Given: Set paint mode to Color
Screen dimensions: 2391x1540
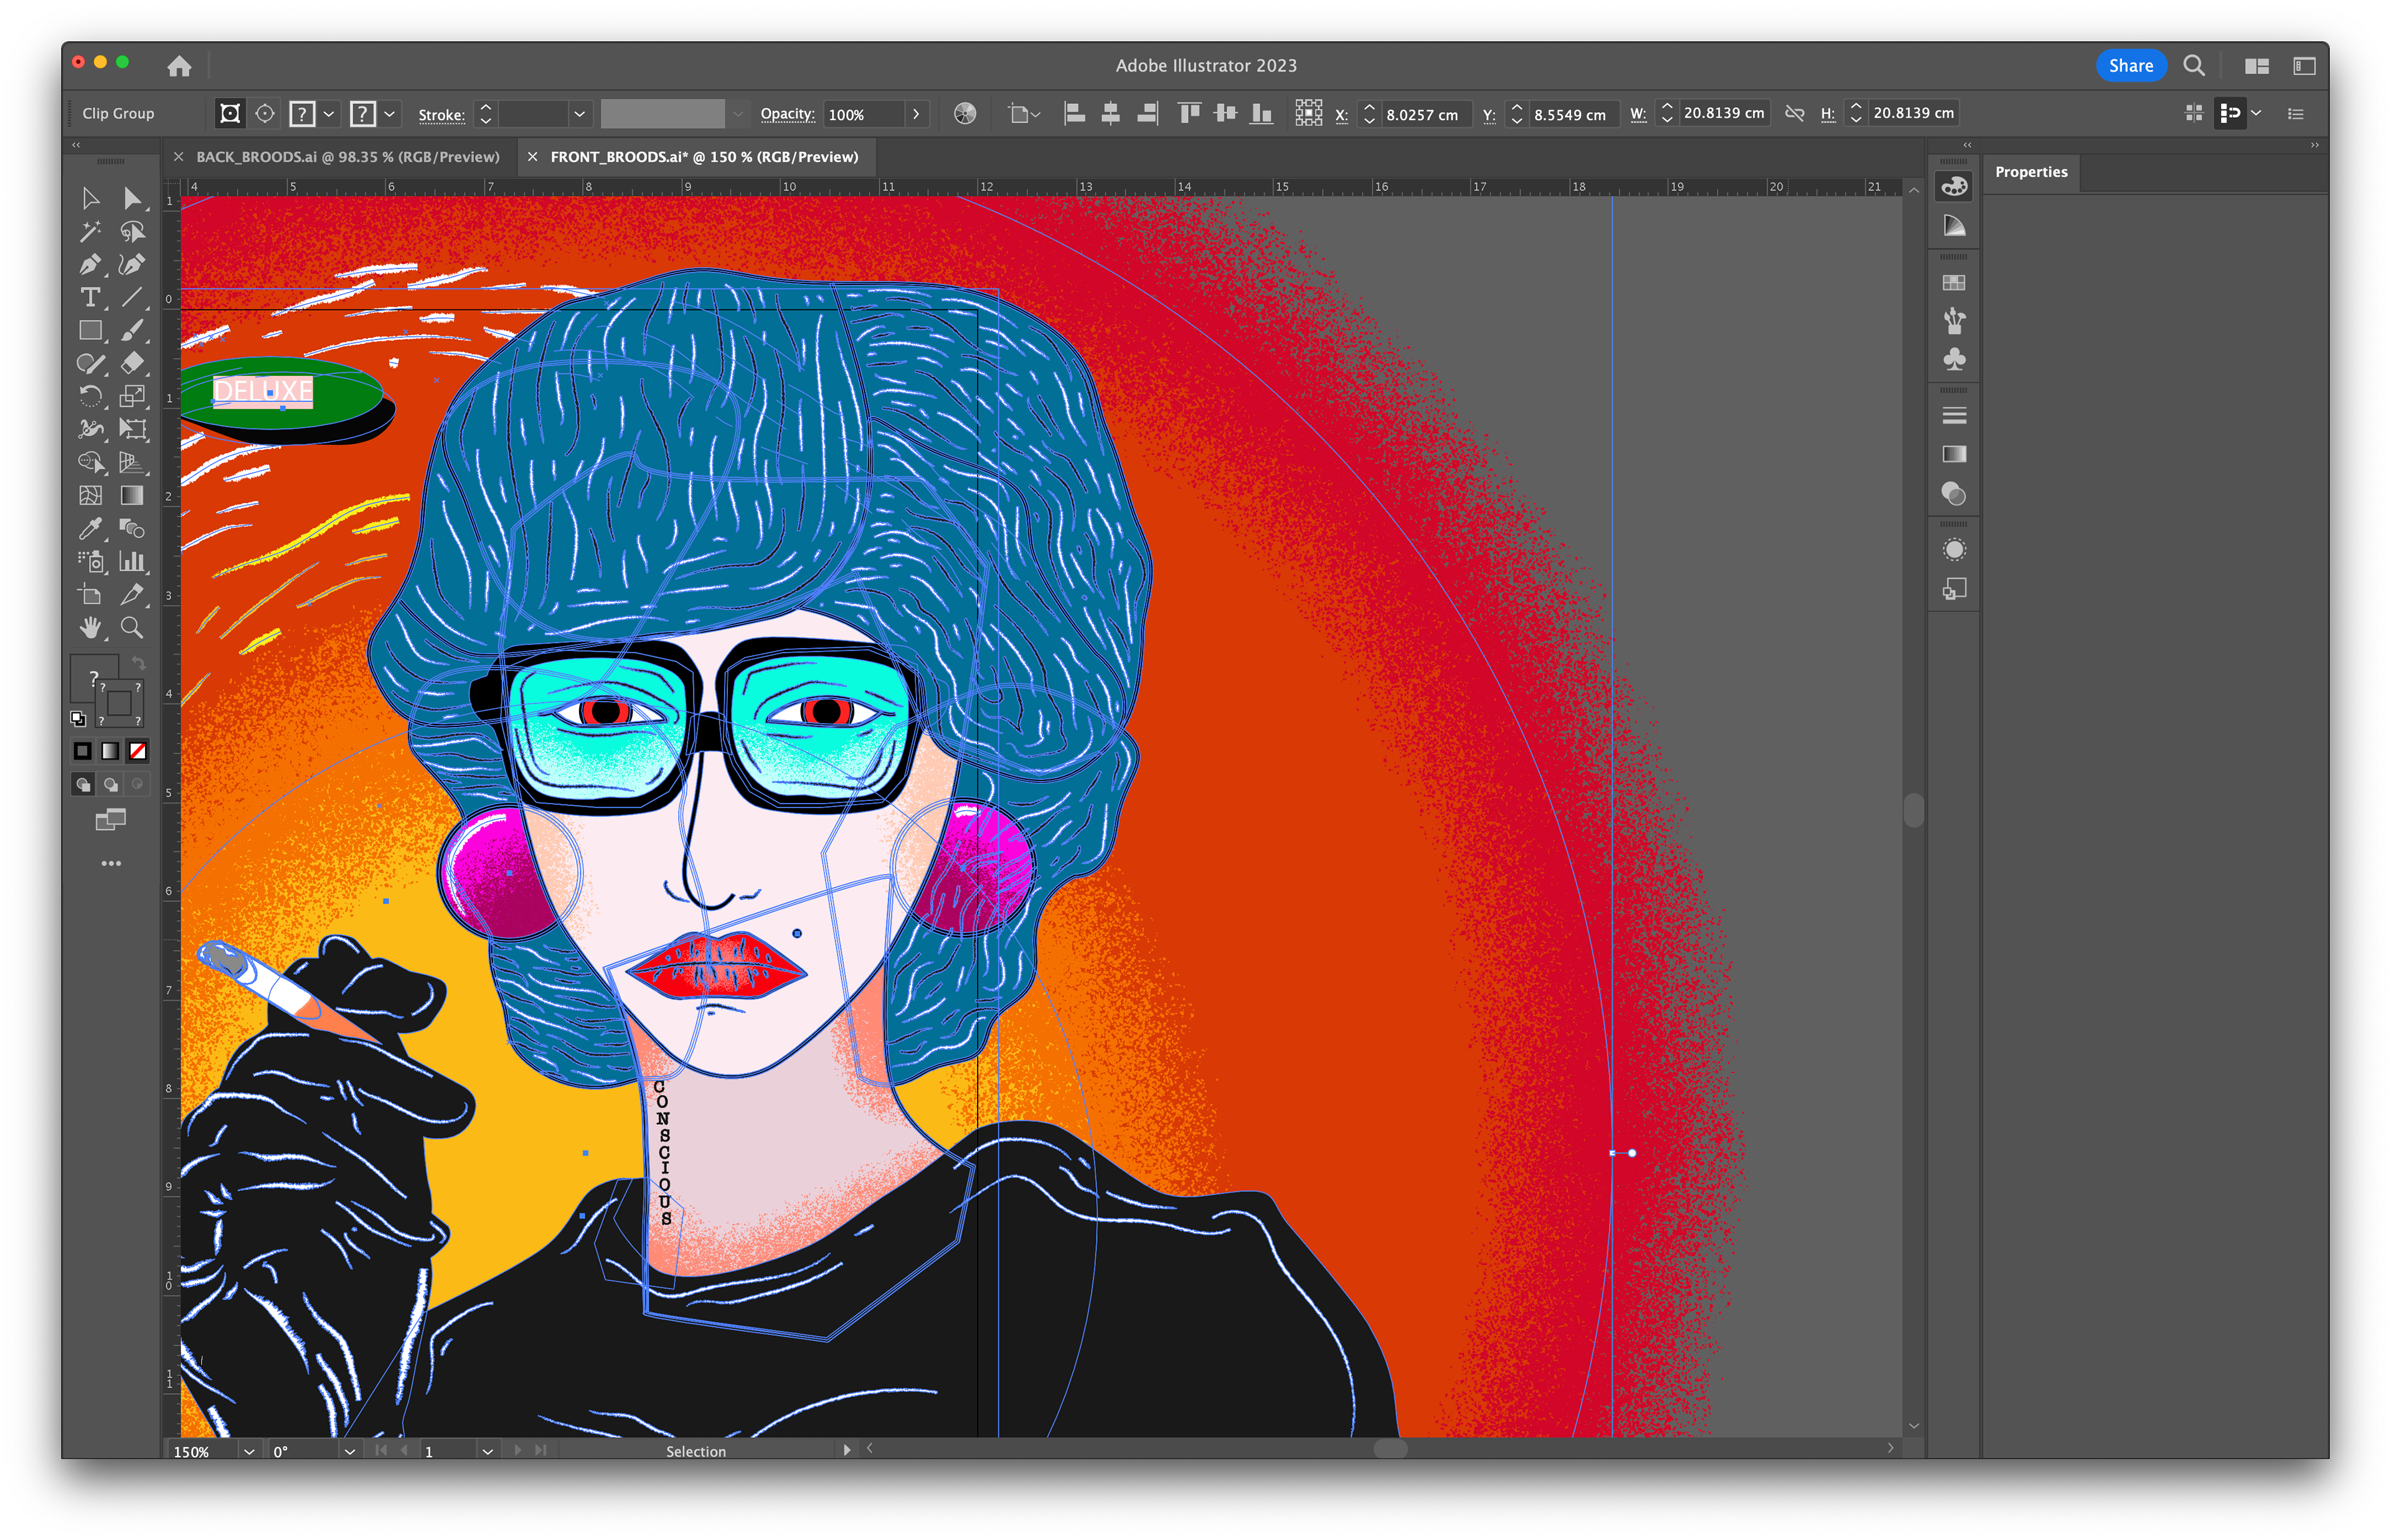Looking at the screenshot, I should [83, 751].
